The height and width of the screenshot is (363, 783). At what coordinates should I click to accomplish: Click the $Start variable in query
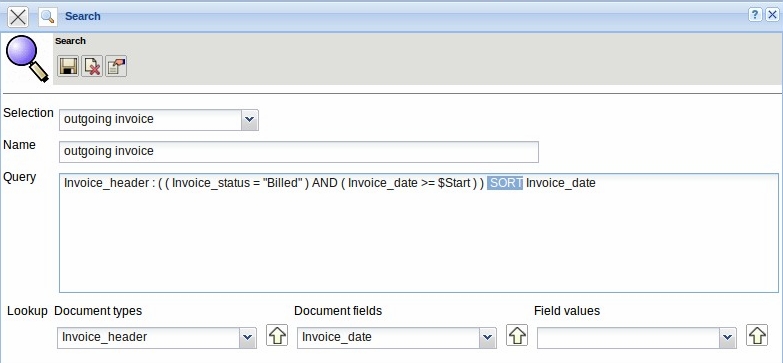(x=454, y=183)
